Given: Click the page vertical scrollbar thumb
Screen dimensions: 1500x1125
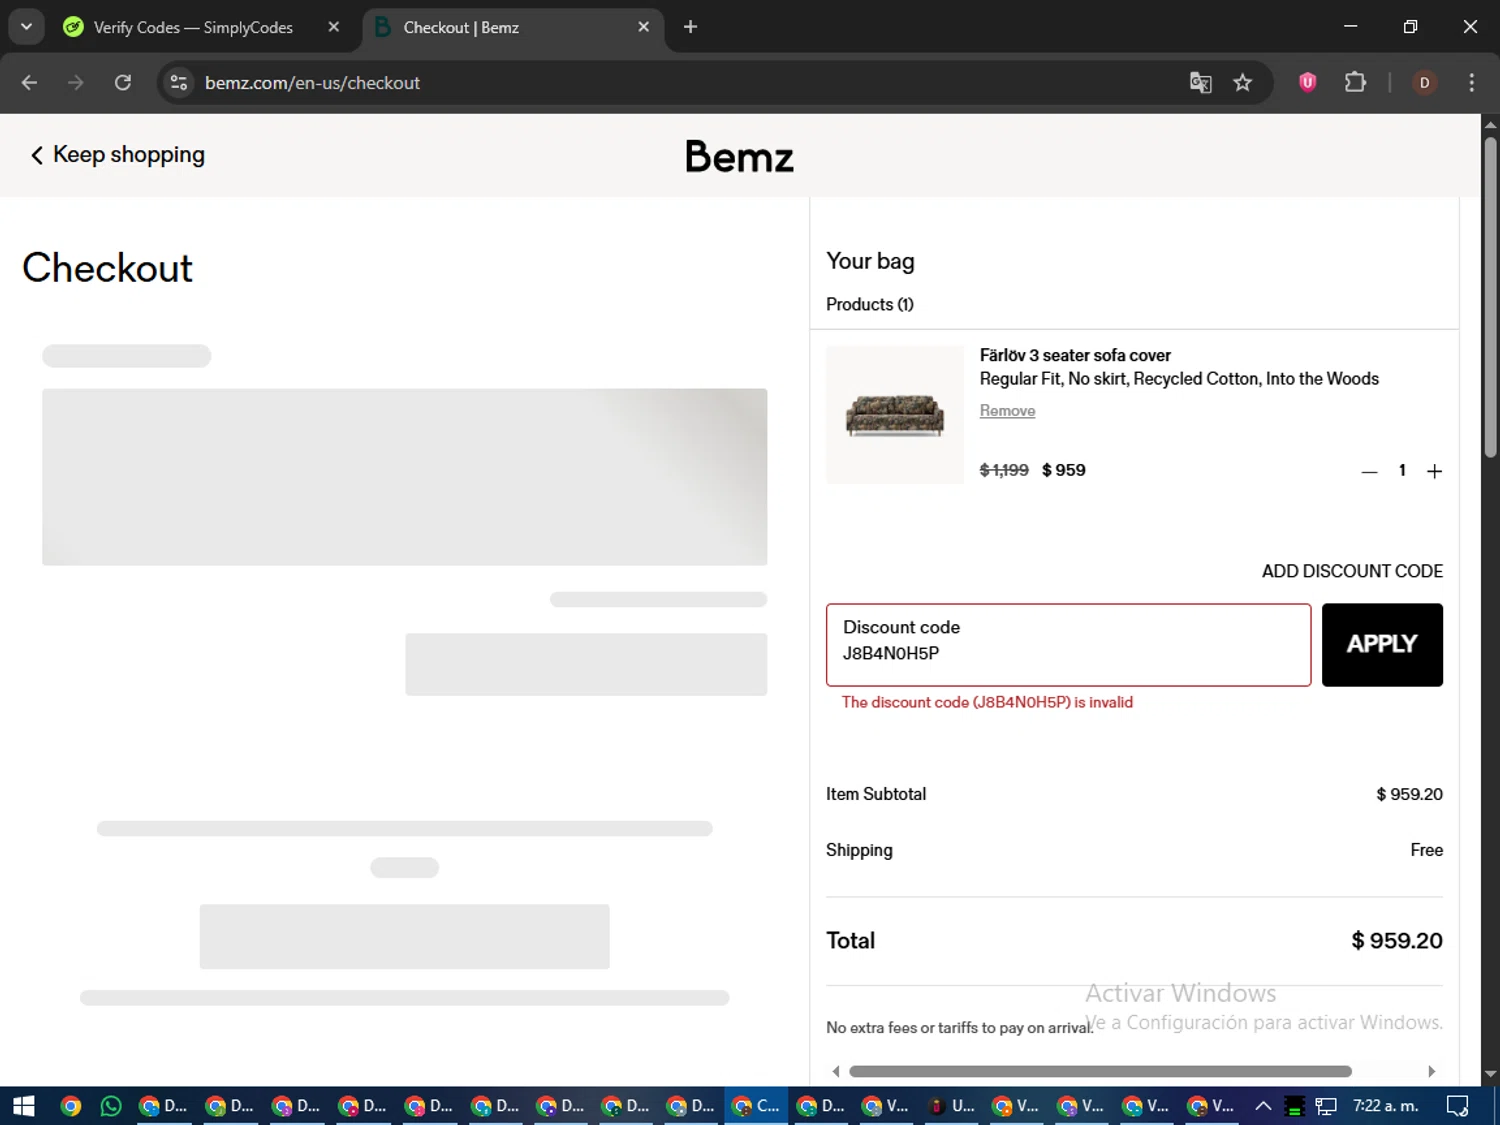Looking at the screenshot, I should click(1490, 297).
